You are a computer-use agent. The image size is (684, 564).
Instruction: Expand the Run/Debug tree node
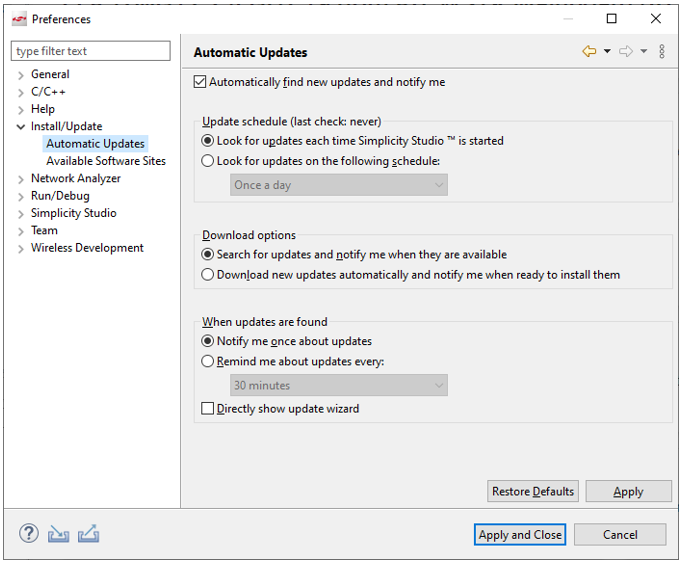coord(21,196)
